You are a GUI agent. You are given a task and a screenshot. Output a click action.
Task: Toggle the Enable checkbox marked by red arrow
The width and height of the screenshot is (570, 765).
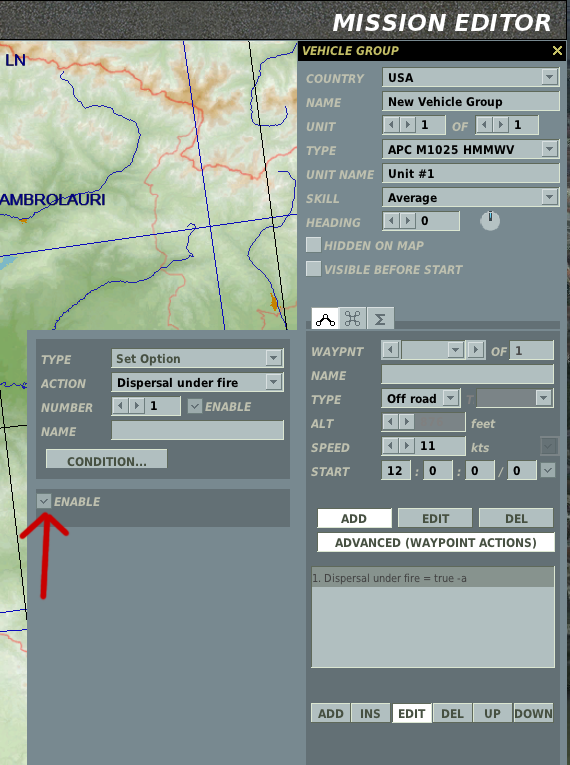44,501
